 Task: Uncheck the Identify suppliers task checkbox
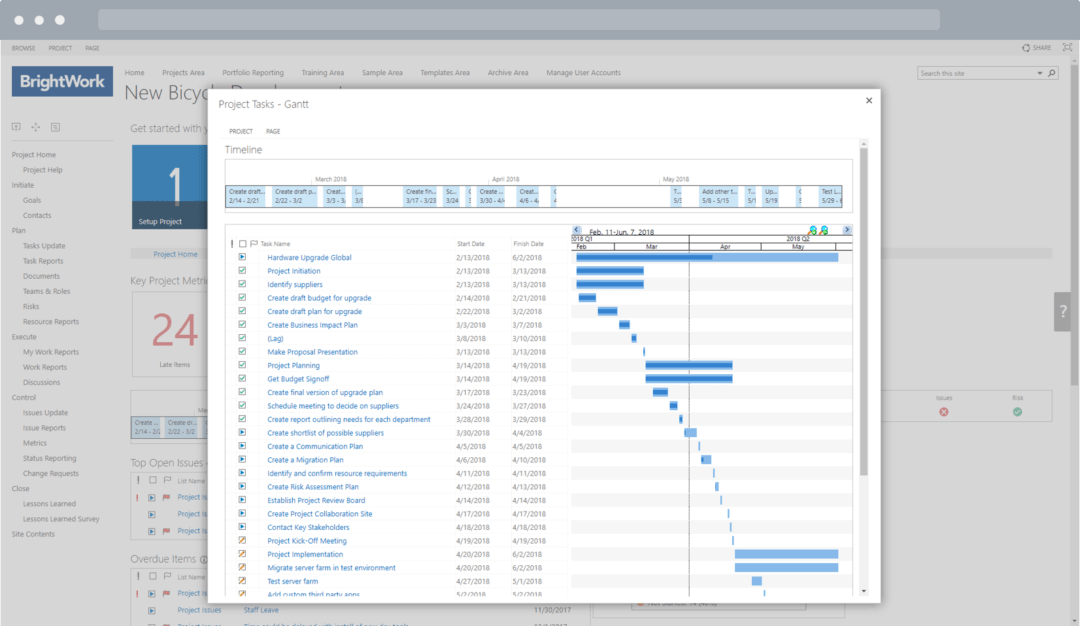(242, 283)
